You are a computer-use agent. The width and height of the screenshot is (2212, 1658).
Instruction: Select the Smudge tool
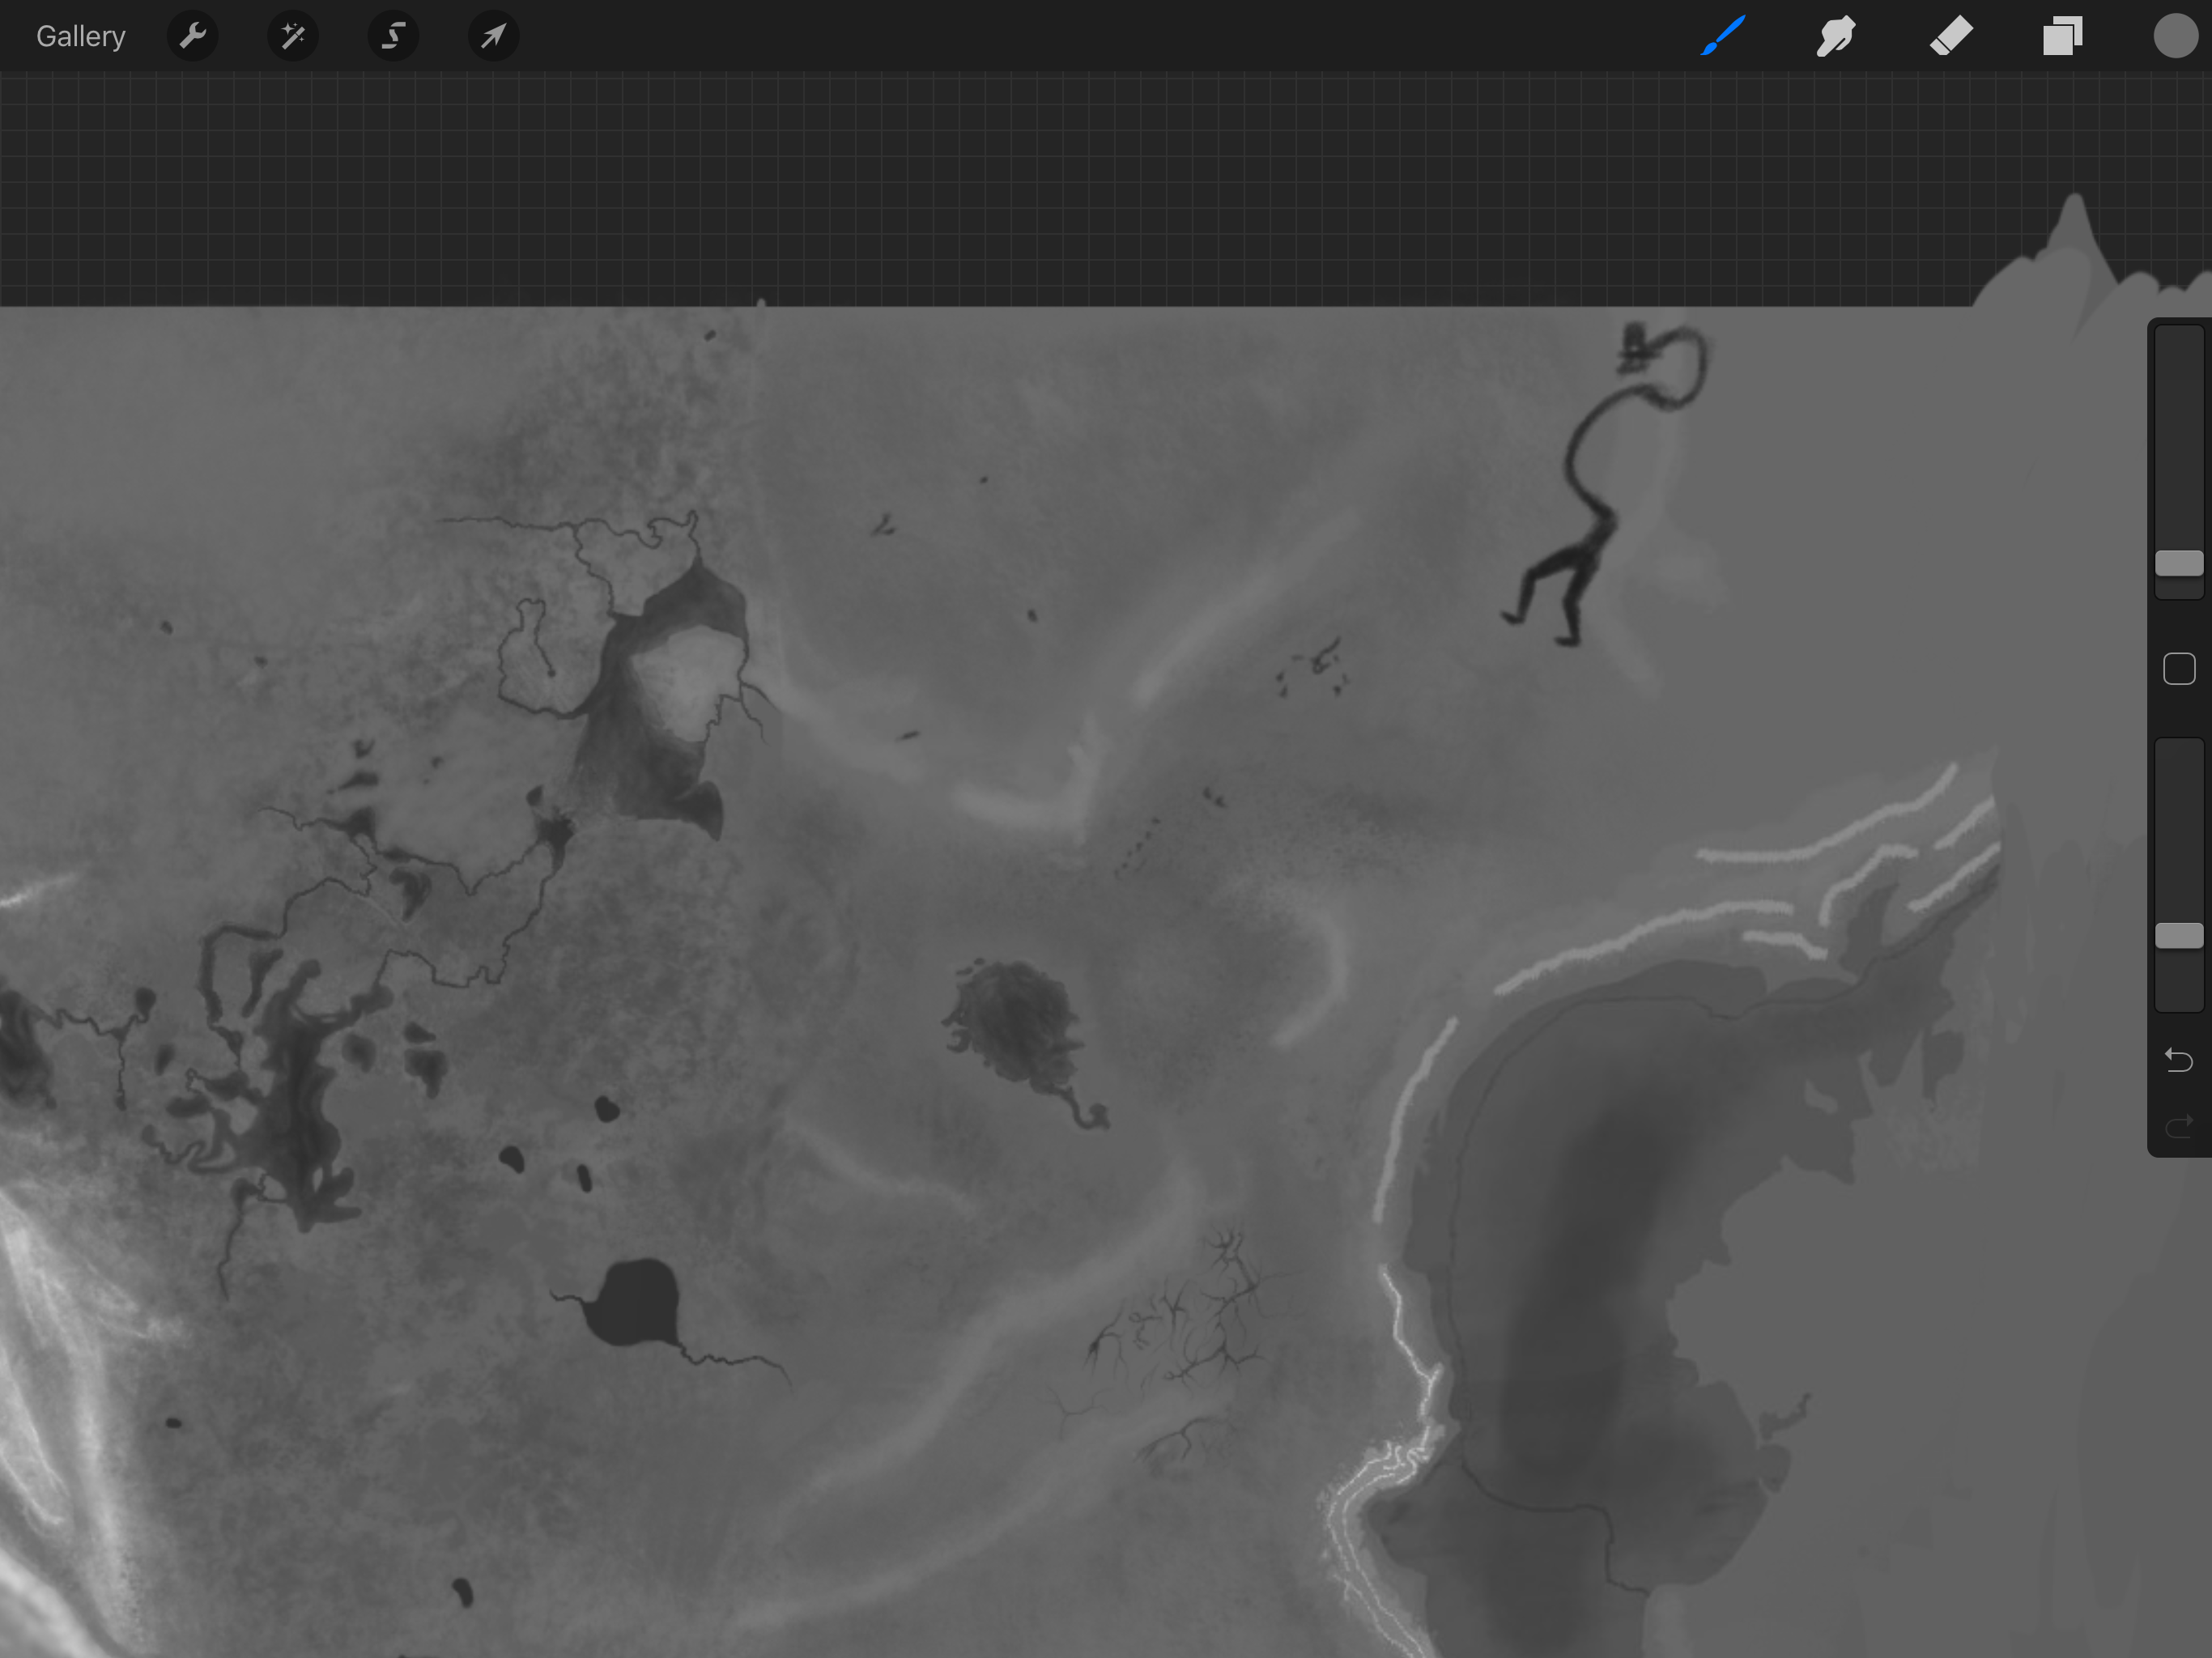(1836, 37)
